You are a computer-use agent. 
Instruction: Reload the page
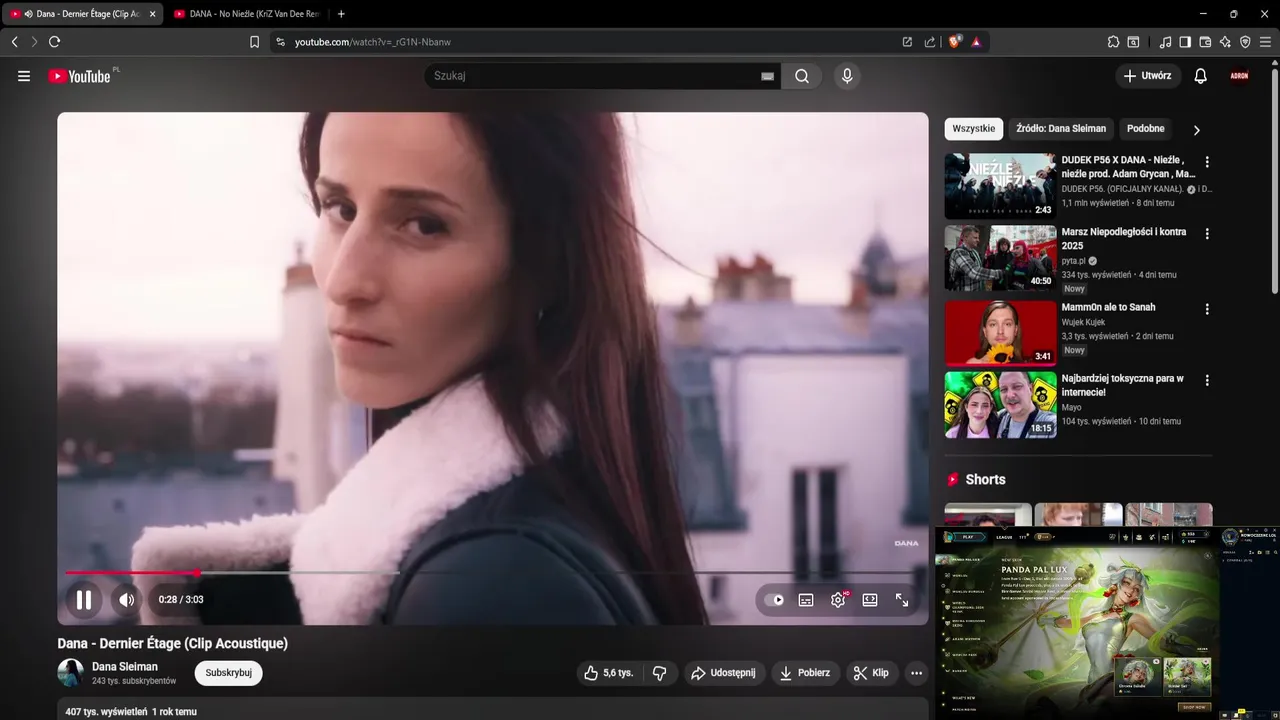click(54, 42)
